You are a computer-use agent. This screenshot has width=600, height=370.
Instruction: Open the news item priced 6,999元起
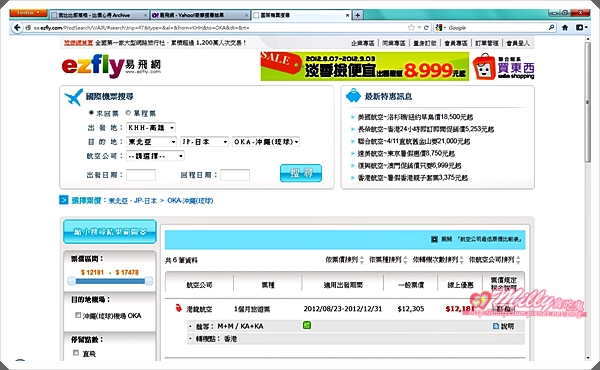[409, 166]
